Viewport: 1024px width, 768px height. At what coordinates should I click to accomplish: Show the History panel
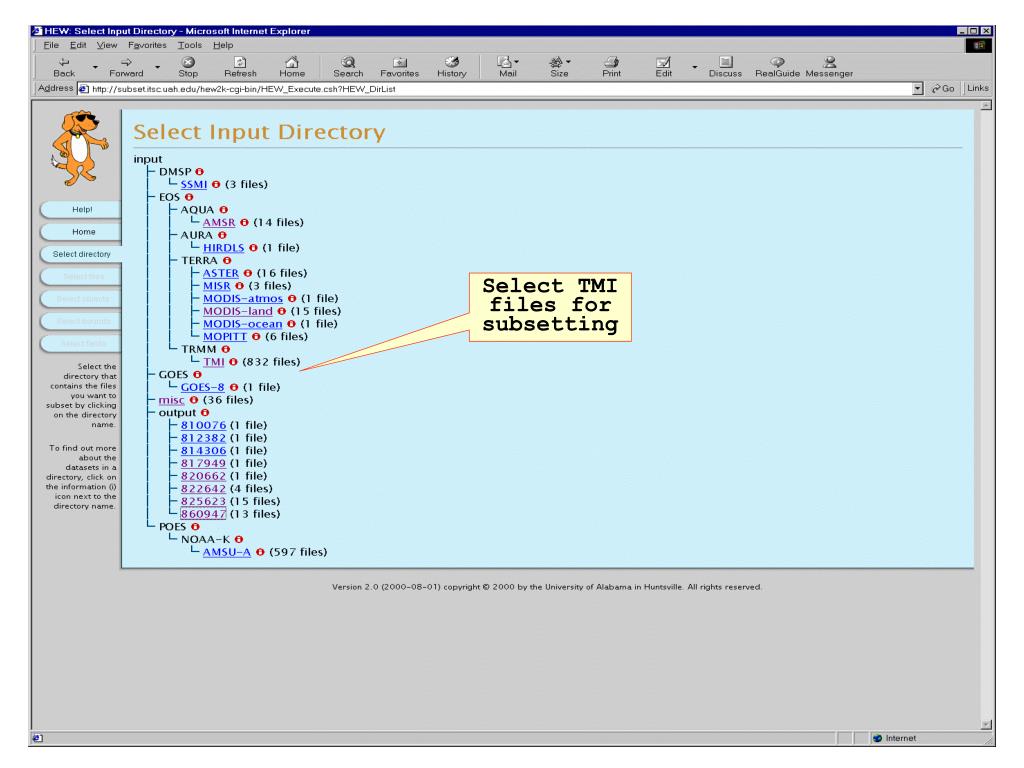452,67
